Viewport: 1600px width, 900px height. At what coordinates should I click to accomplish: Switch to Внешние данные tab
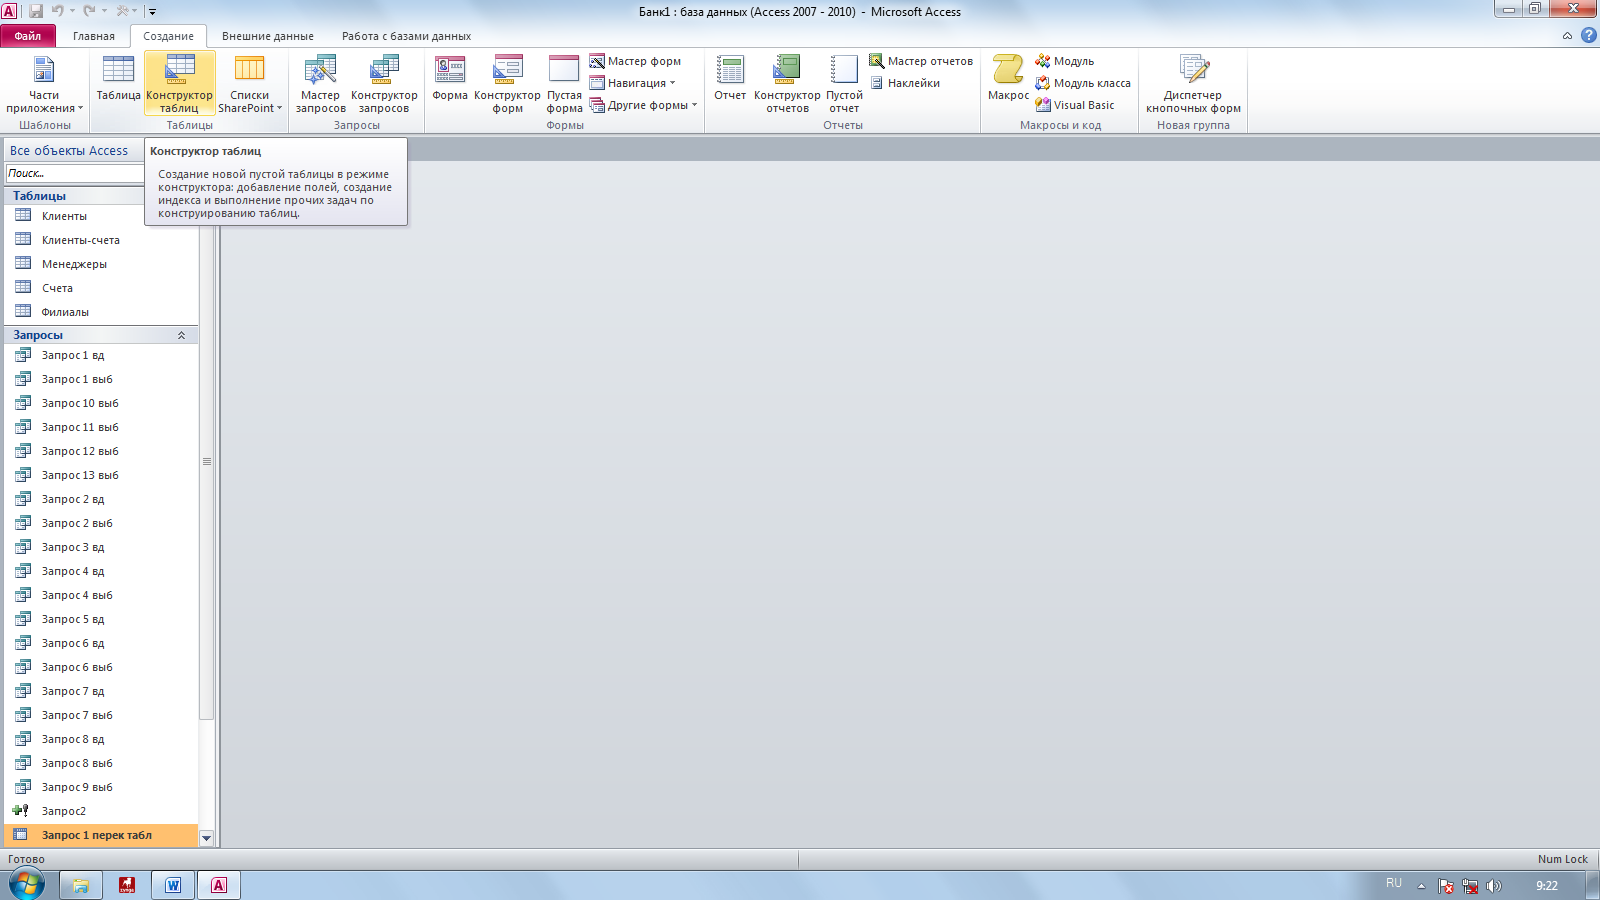click(x=268, y=36)
